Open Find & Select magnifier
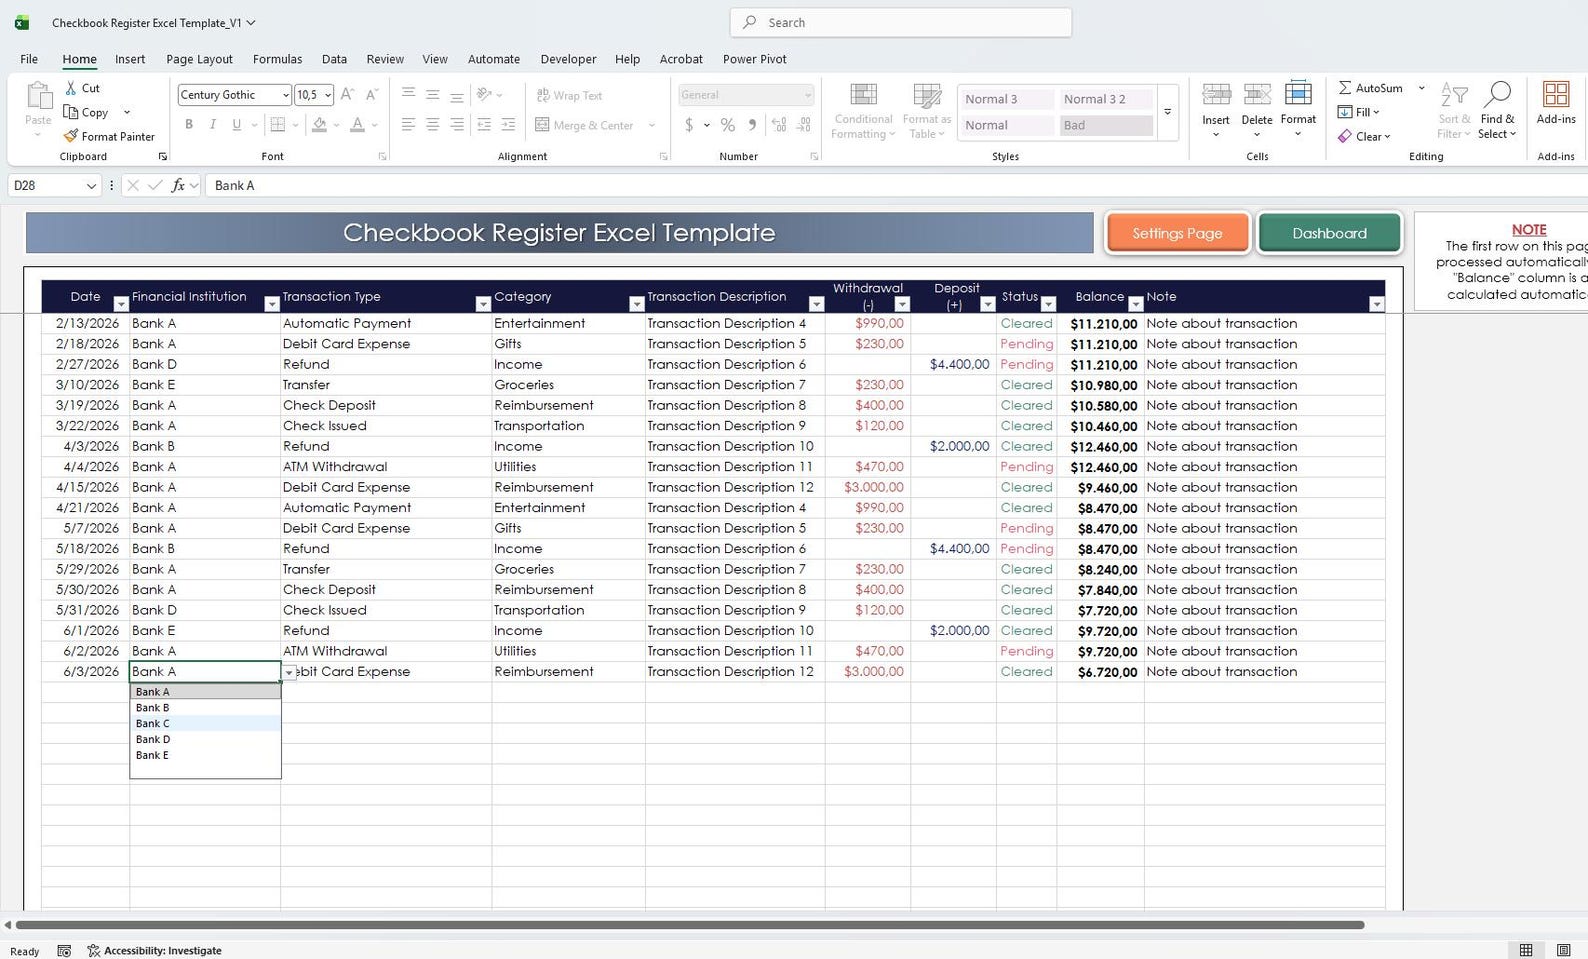The image size is (1588, 959). [1497, 110]
